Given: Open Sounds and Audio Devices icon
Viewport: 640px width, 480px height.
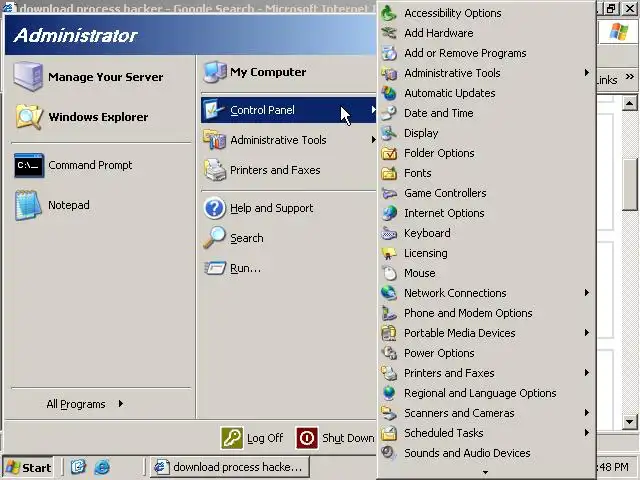Looking at the screenshot, I should 389,453.
